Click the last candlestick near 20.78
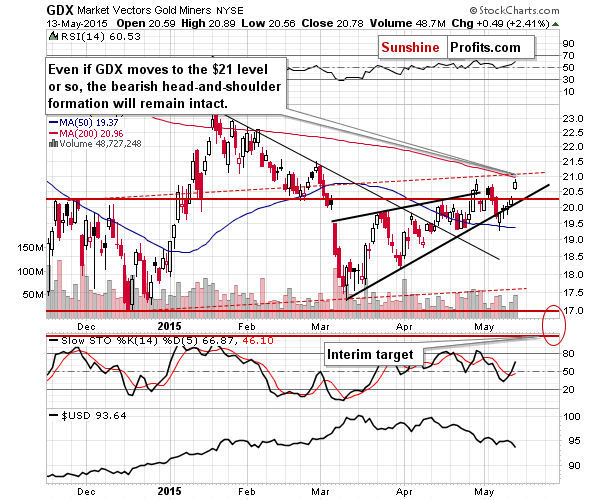 coord(515,184)
